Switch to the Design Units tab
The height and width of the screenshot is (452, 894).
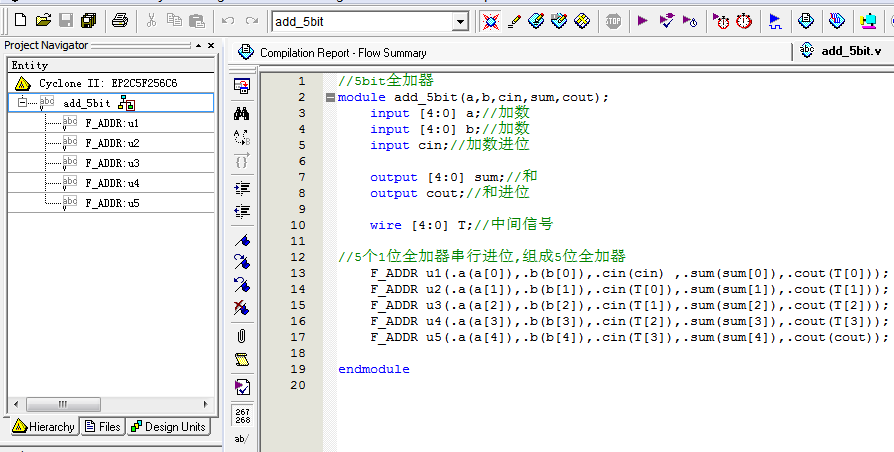point(168,427)
